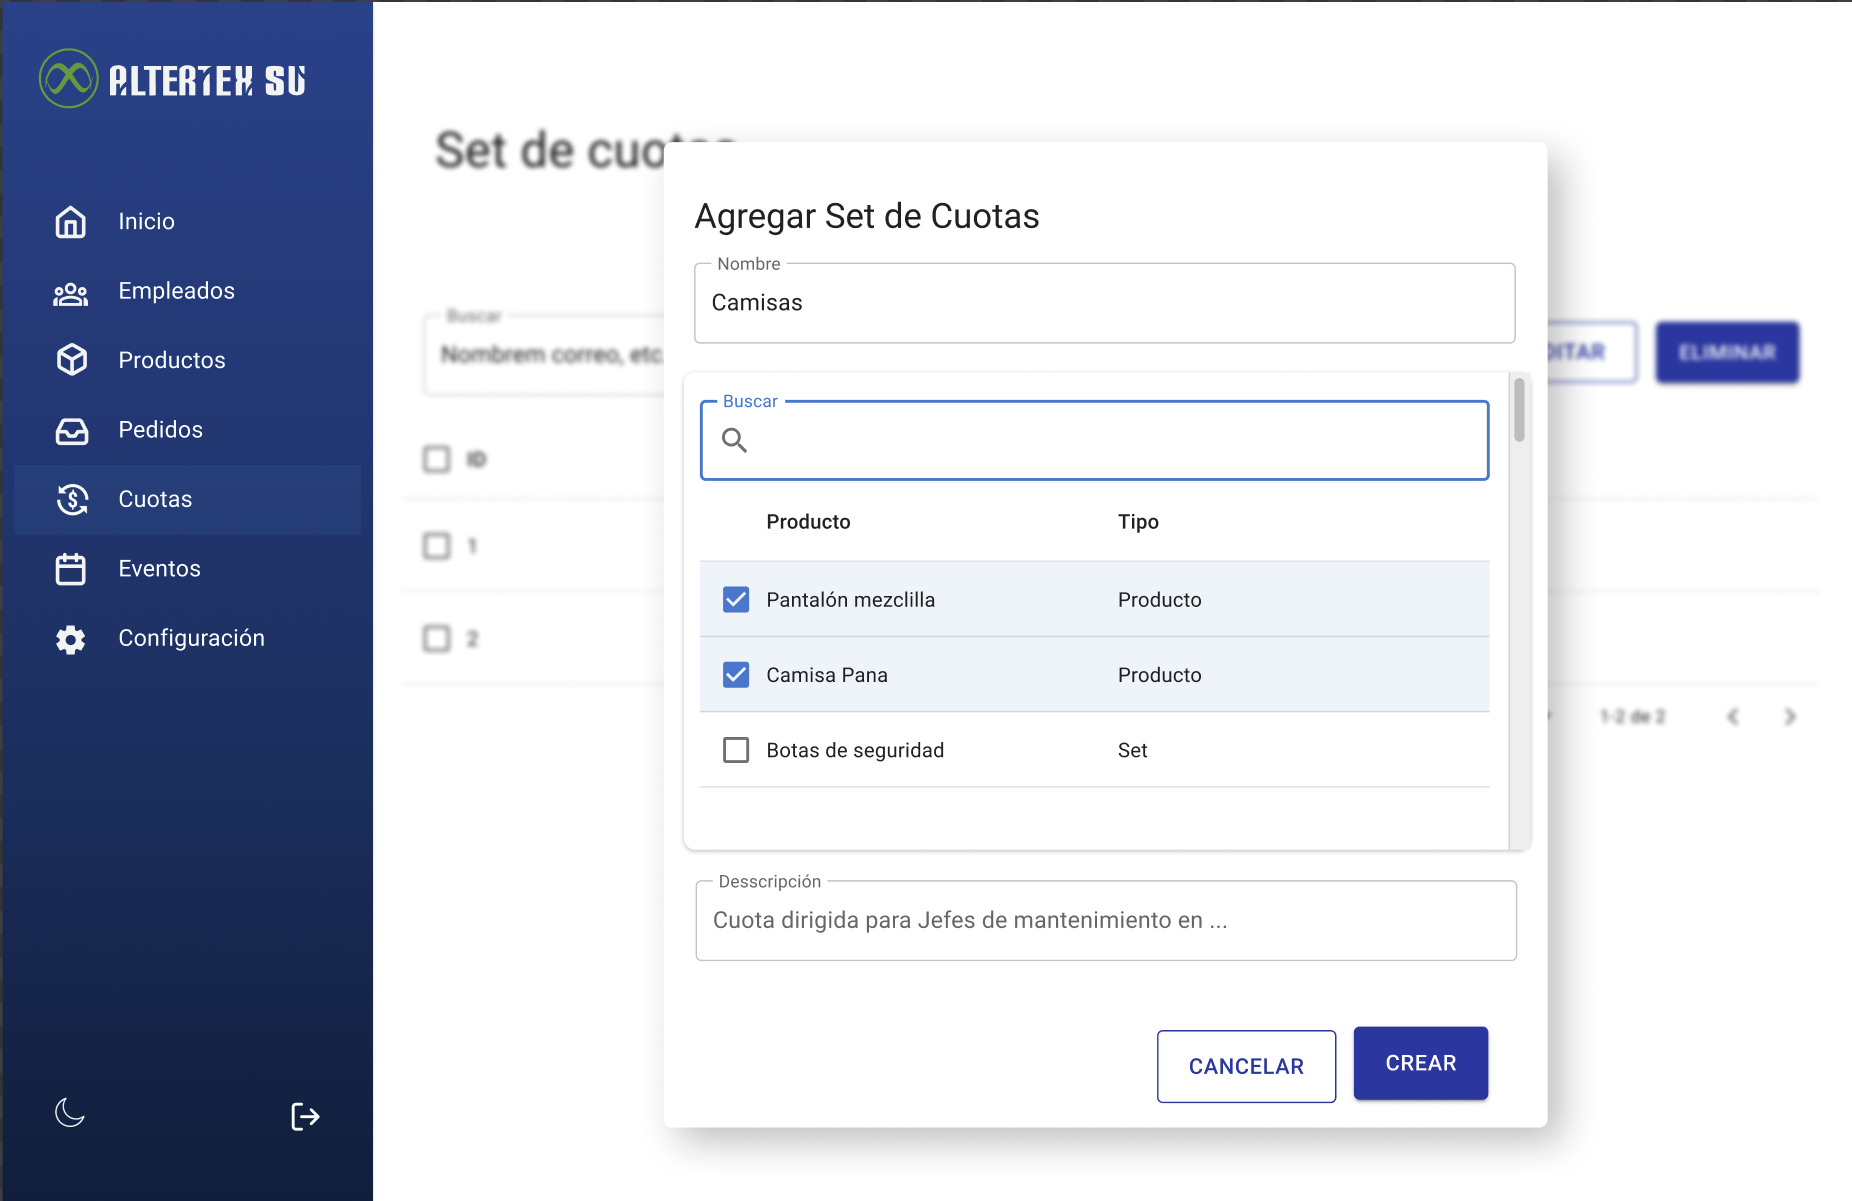The width and height of the screenshot is (1852, 1201).
Task: Click CREAR button
Action: click(1420, 1063)
